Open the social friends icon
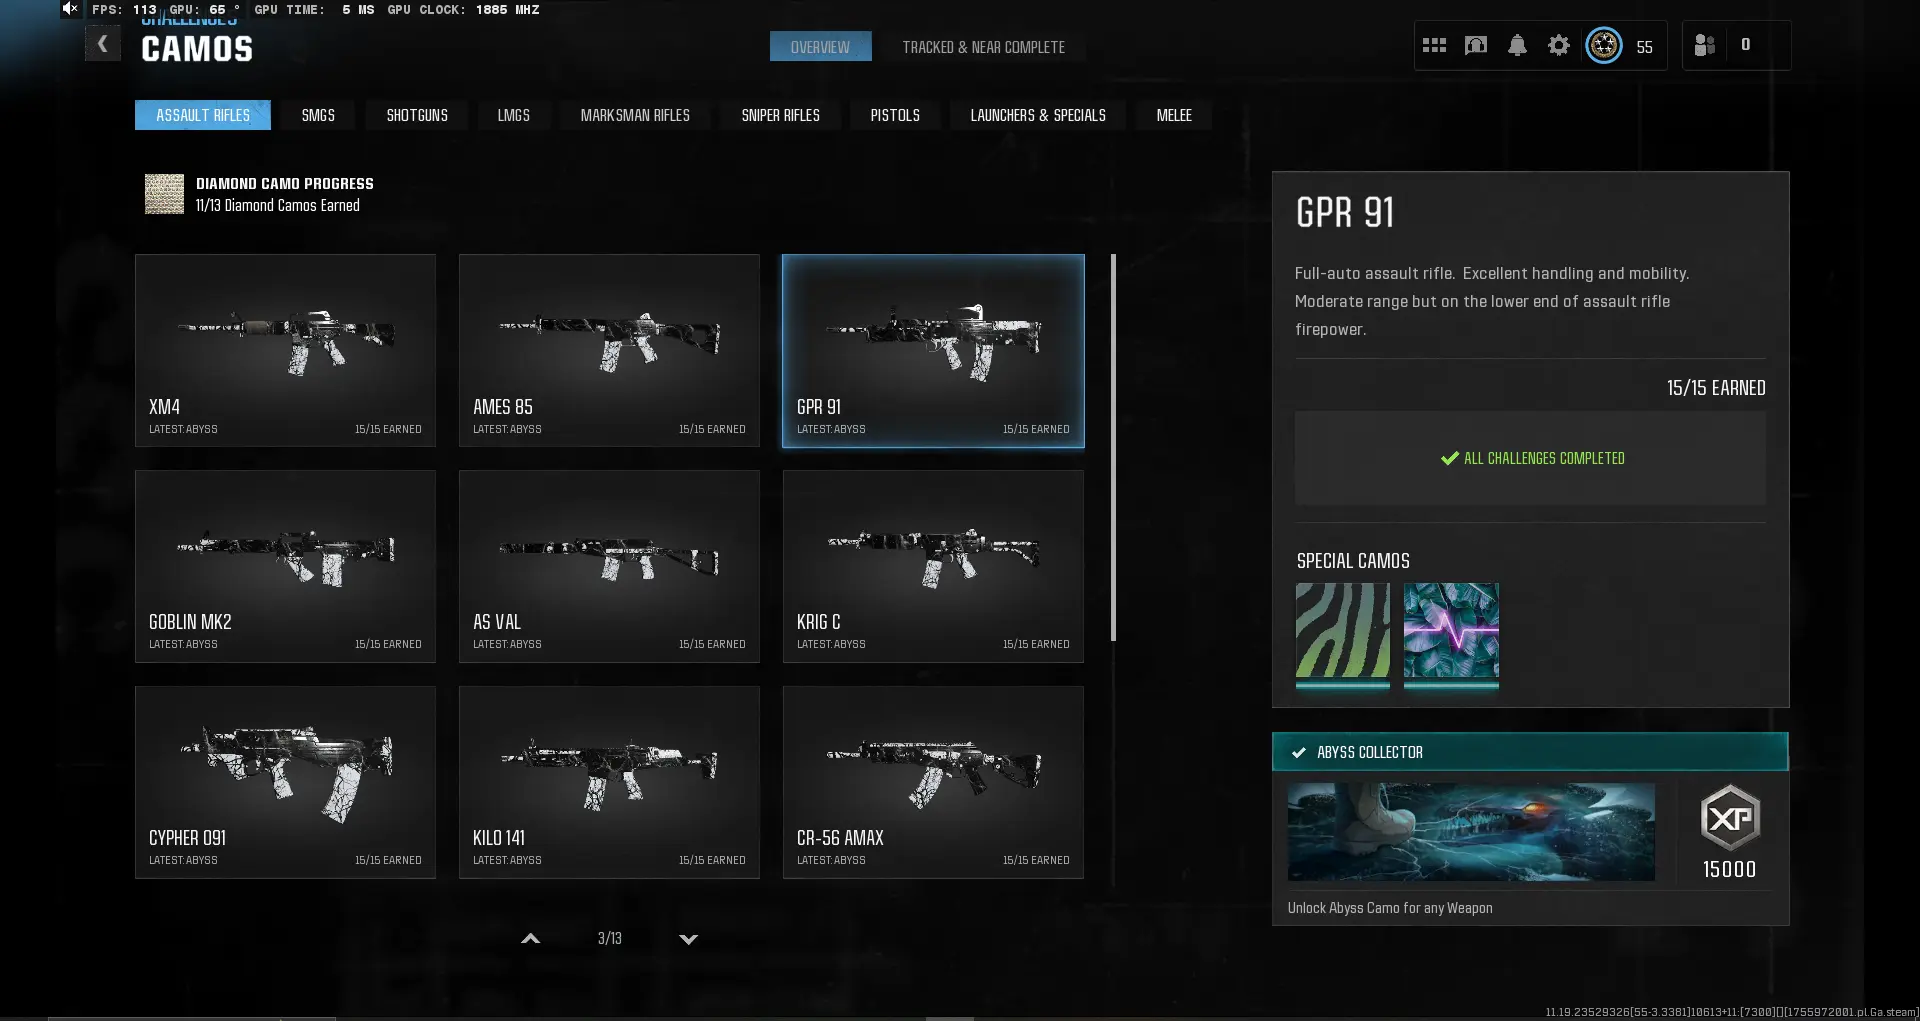Screen dimensions: 1920x1021 click(x=1705, y=46)
